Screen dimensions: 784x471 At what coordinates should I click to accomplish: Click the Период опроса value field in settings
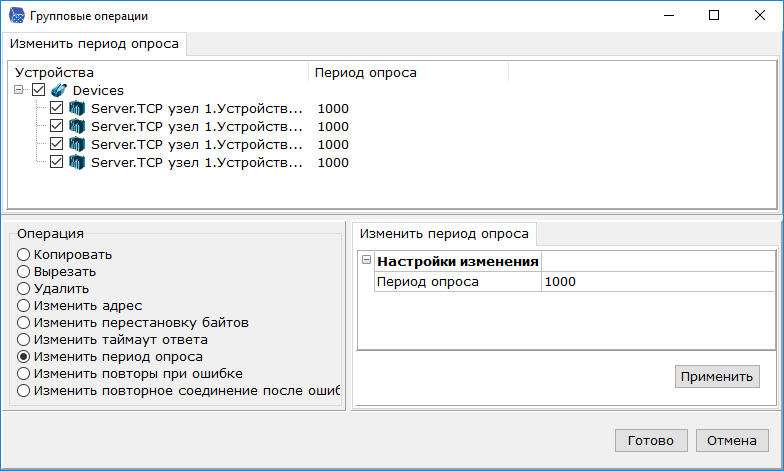click(658, 282)
